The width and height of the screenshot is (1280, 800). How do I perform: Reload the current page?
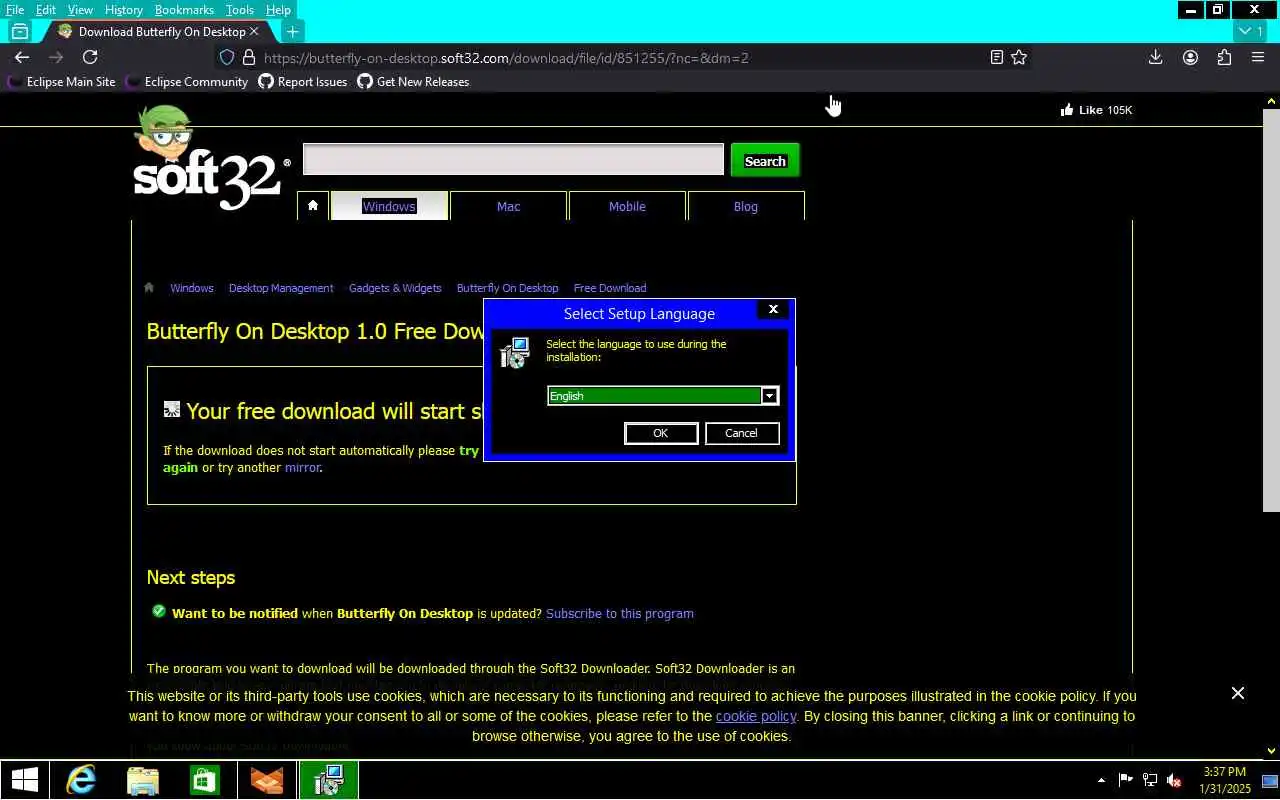coord(90,58)
